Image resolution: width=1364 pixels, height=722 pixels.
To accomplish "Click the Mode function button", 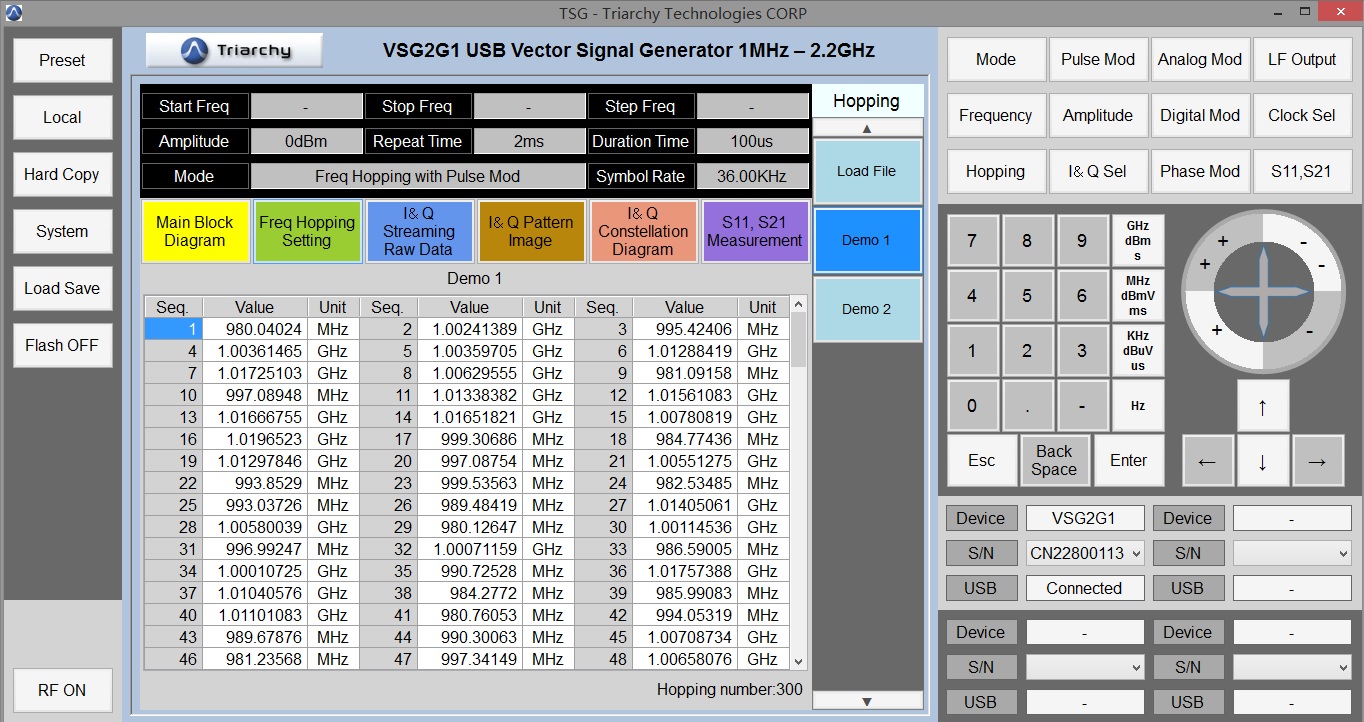I will pyautogui.click(x=996, y=59).
